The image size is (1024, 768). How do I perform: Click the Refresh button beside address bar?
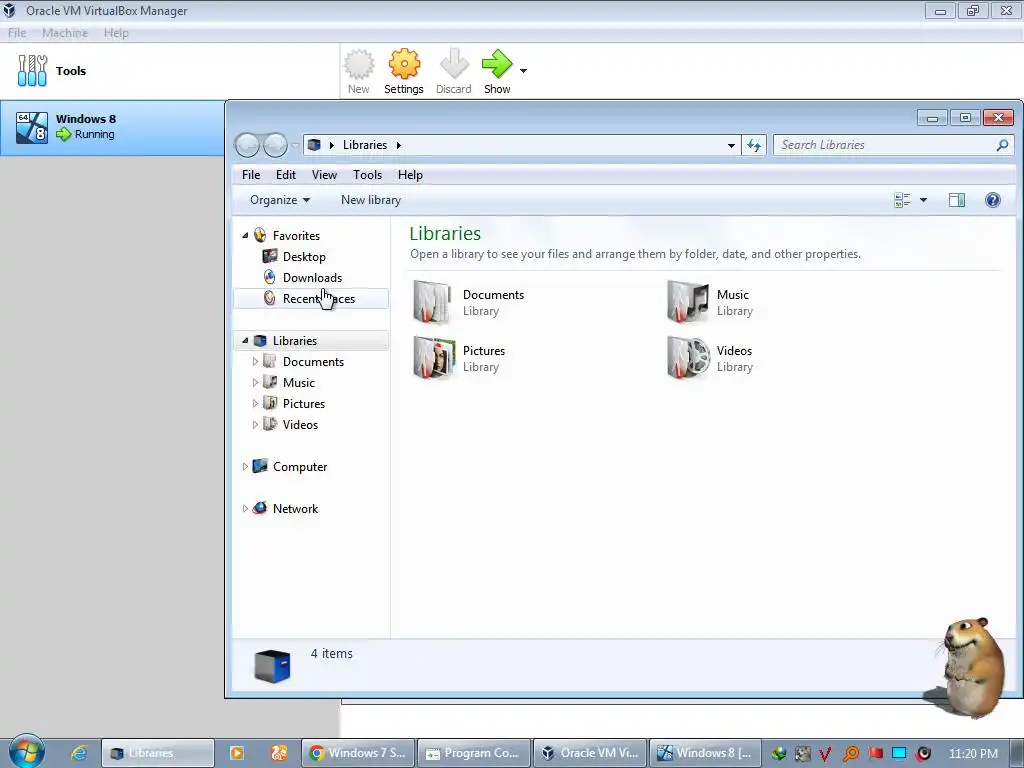pyautogui.click(x=754, y=145)
